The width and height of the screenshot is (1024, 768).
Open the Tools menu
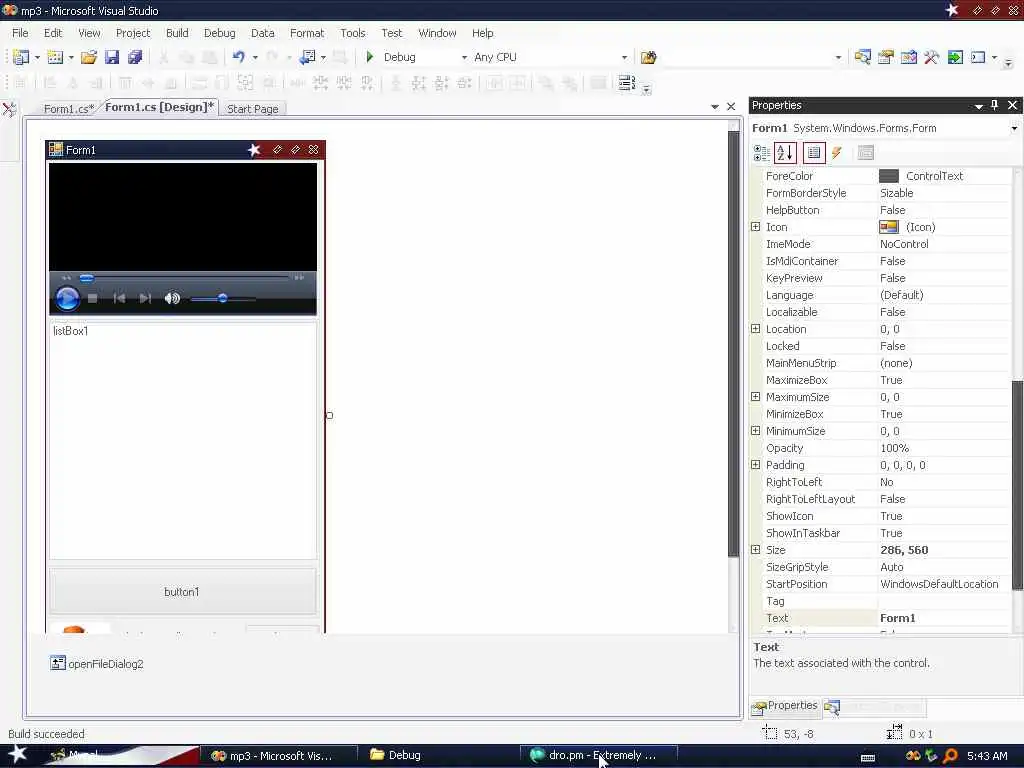[x=353, y=33]
